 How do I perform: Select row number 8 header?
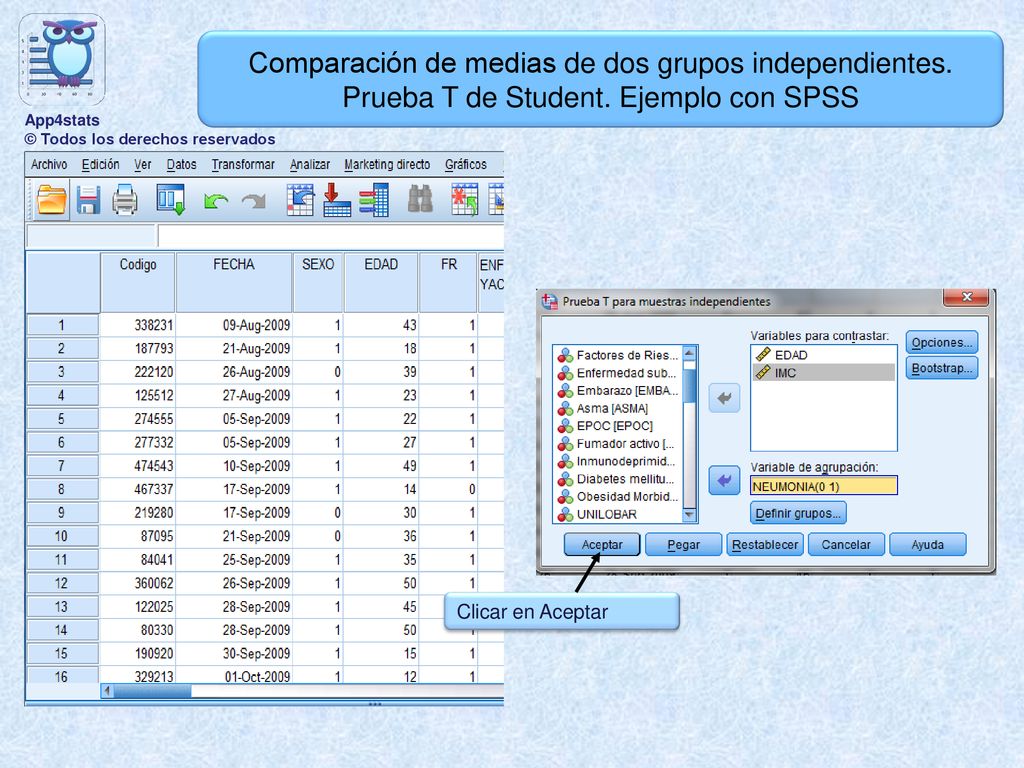pyautogui.click(x=62, y=489)
